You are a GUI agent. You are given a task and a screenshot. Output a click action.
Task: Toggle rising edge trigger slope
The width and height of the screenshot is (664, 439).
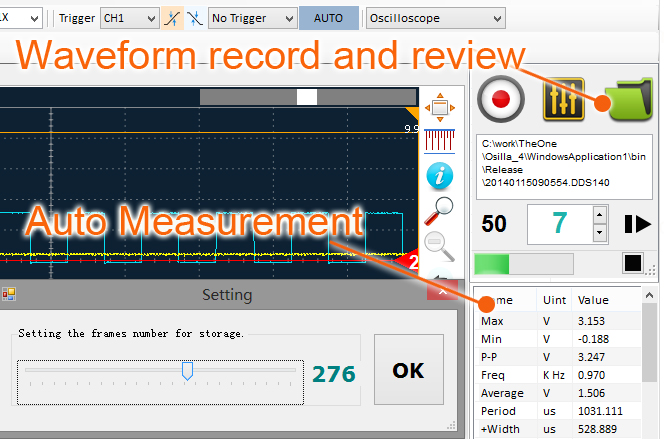(172, 18)
